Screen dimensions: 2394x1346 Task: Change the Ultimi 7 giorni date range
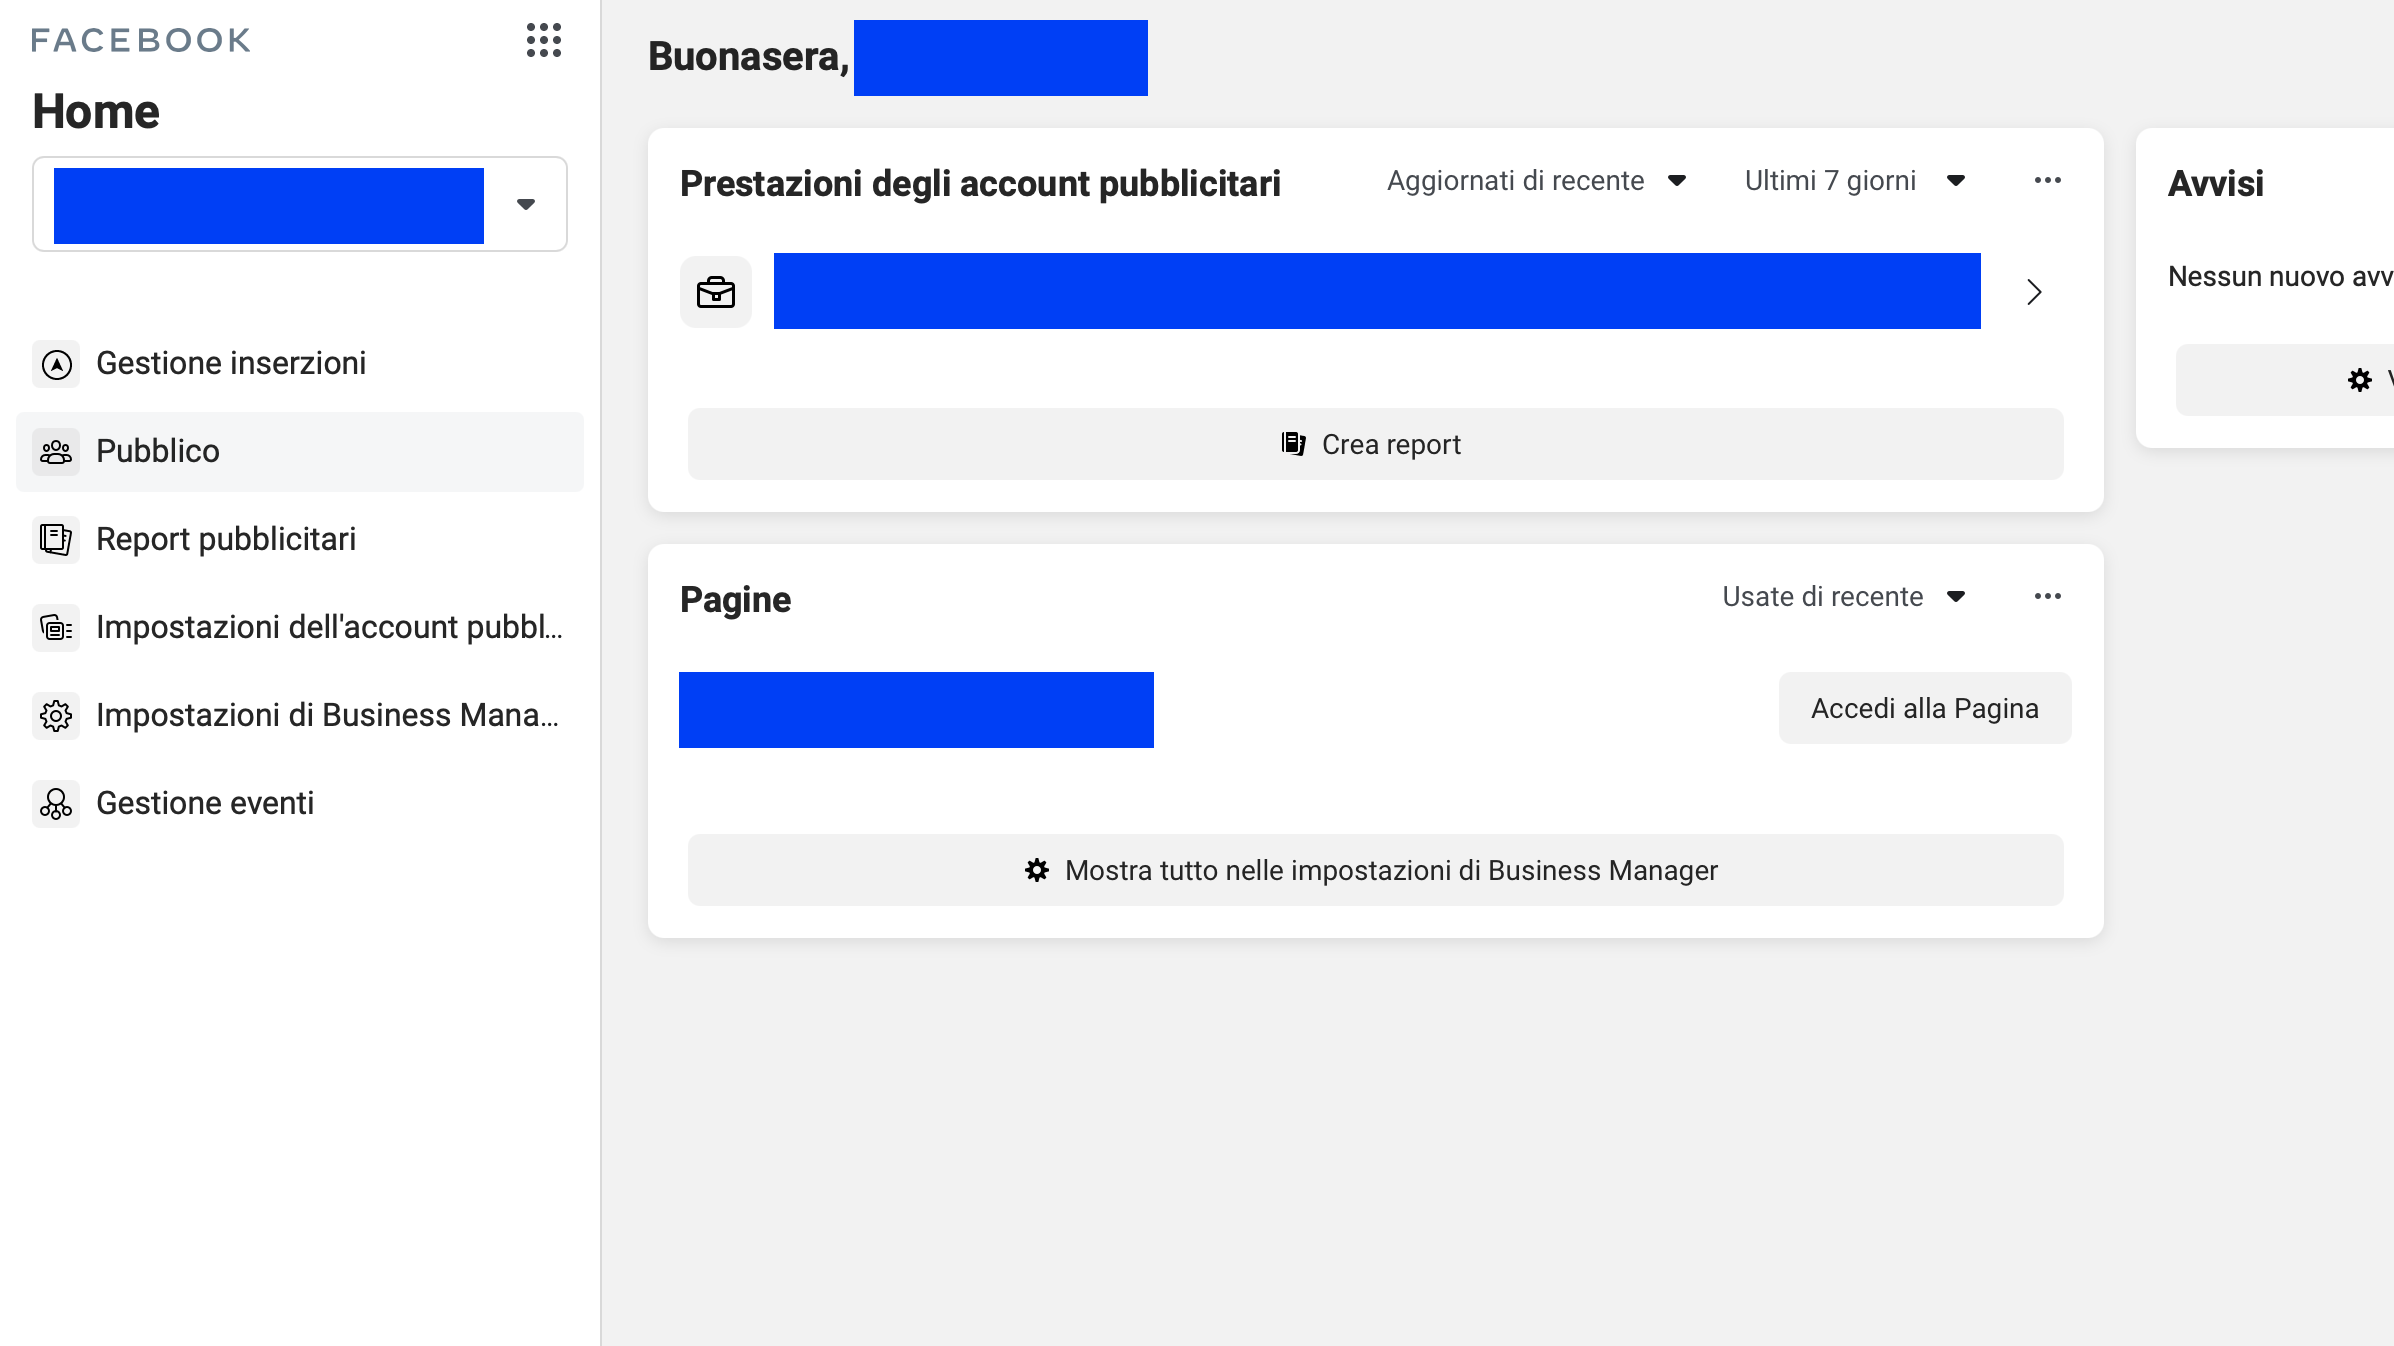click(x=1855, y=181)
